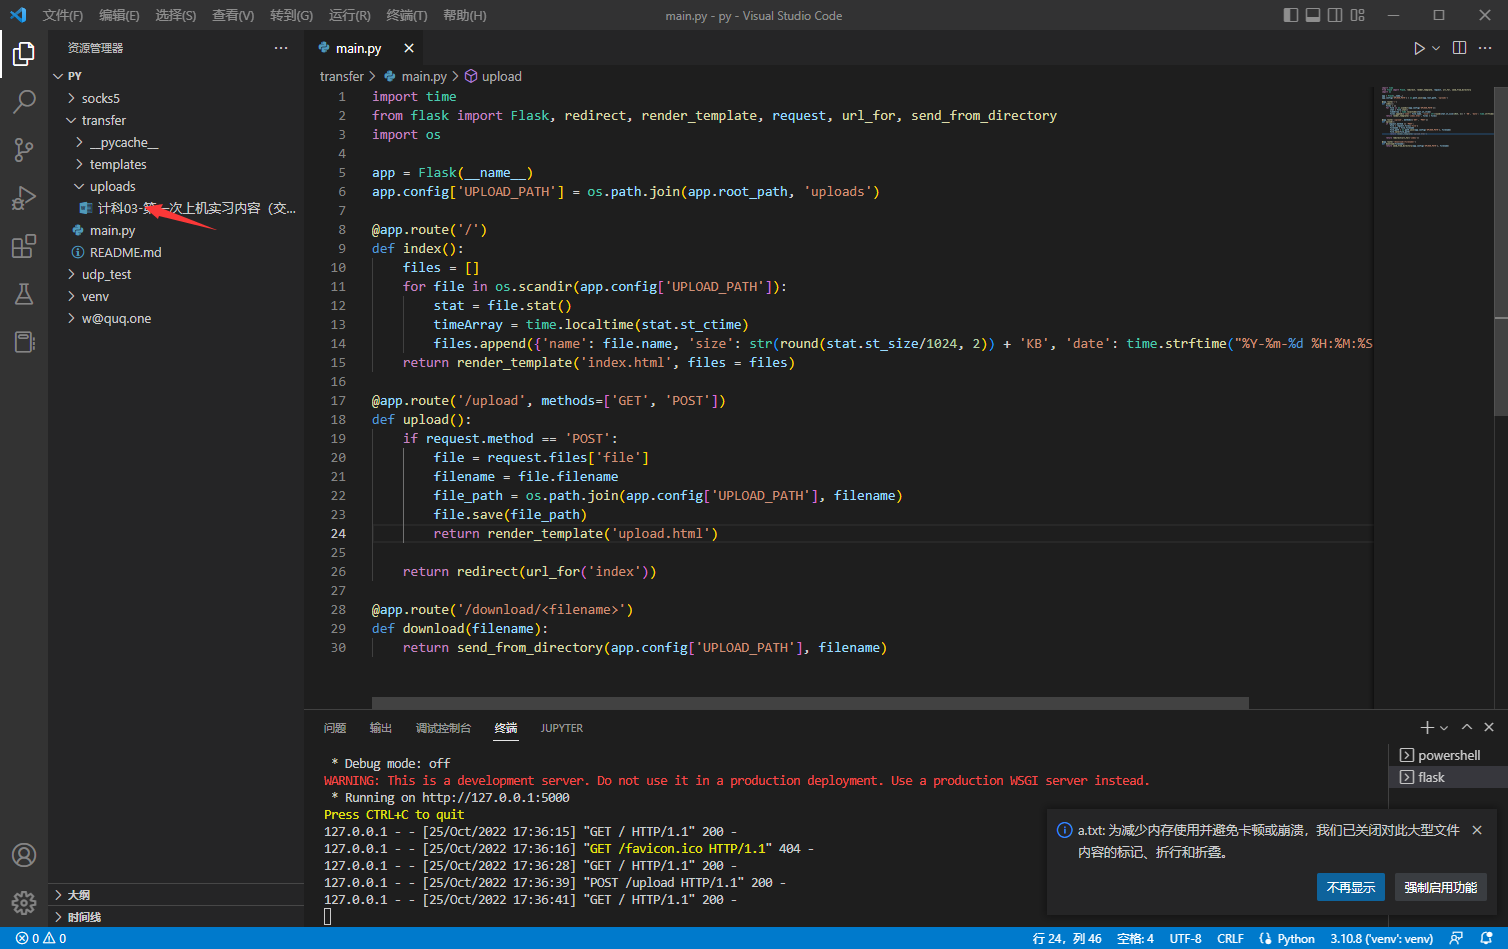Select the powershell terminal in list
1508x949 pixels.
tap(1448, 755)
